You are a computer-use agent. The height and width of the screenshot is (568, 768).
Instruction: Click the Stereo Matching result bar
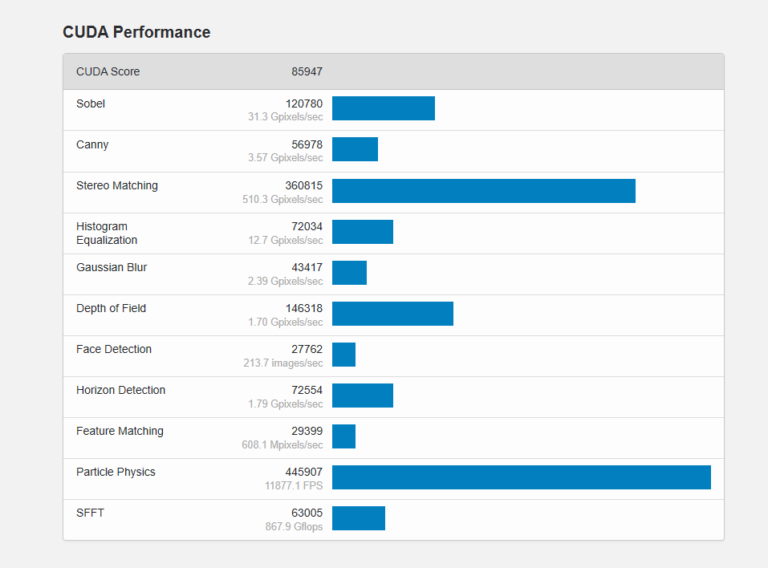483,190
